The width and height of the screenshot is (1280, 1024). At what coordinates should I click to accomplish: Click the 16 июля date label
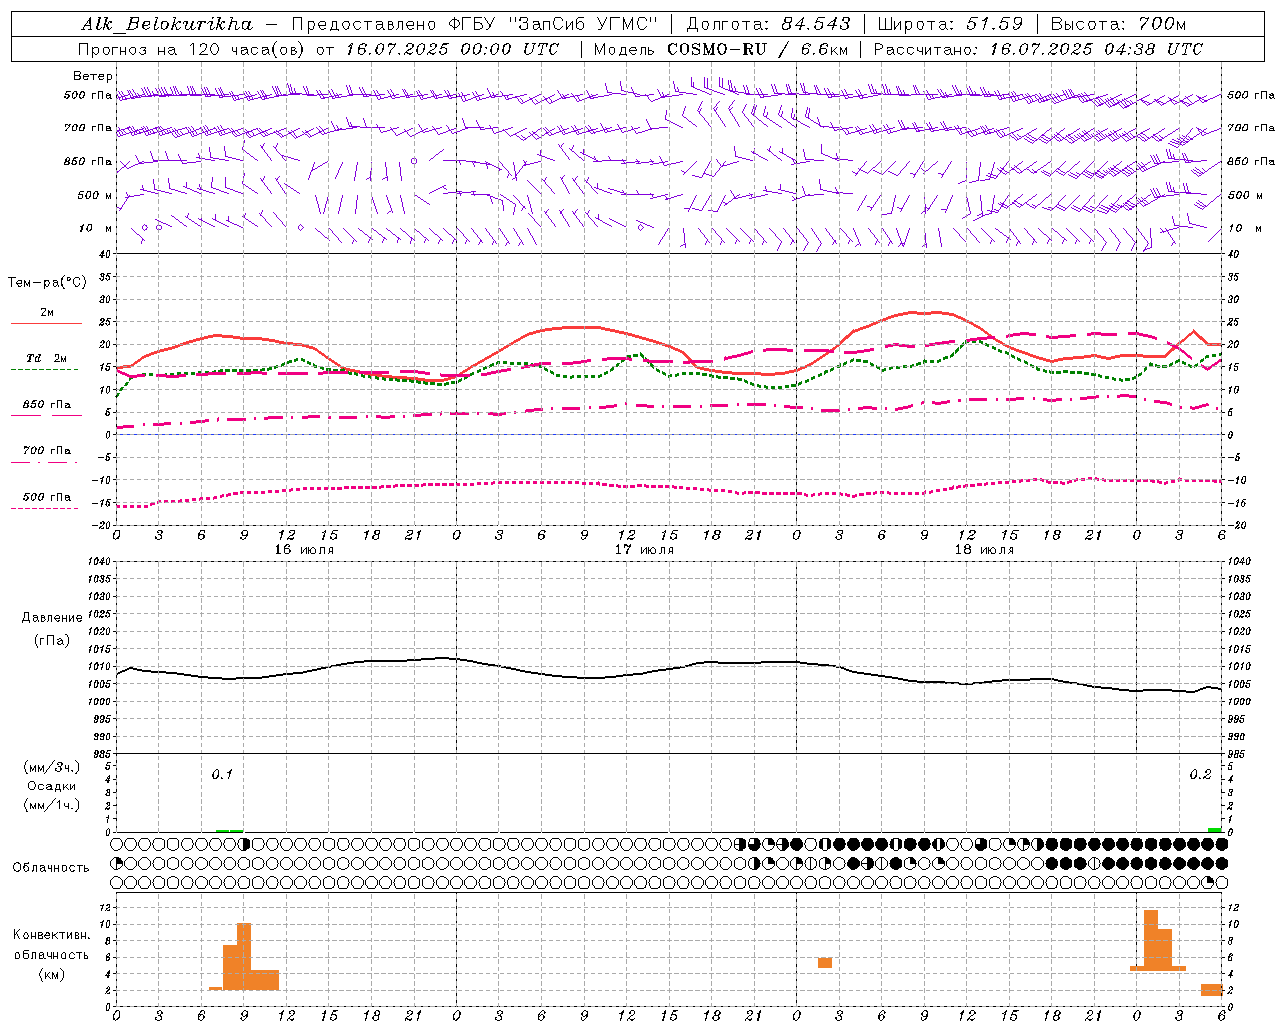(304, 550)
